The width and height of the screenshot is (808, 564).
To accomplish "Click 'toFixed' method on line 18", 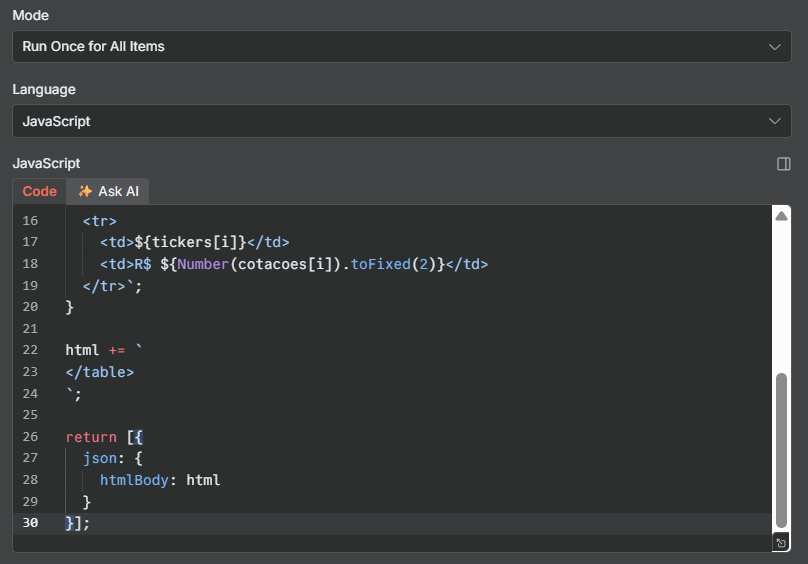I will tap(381, 264).
